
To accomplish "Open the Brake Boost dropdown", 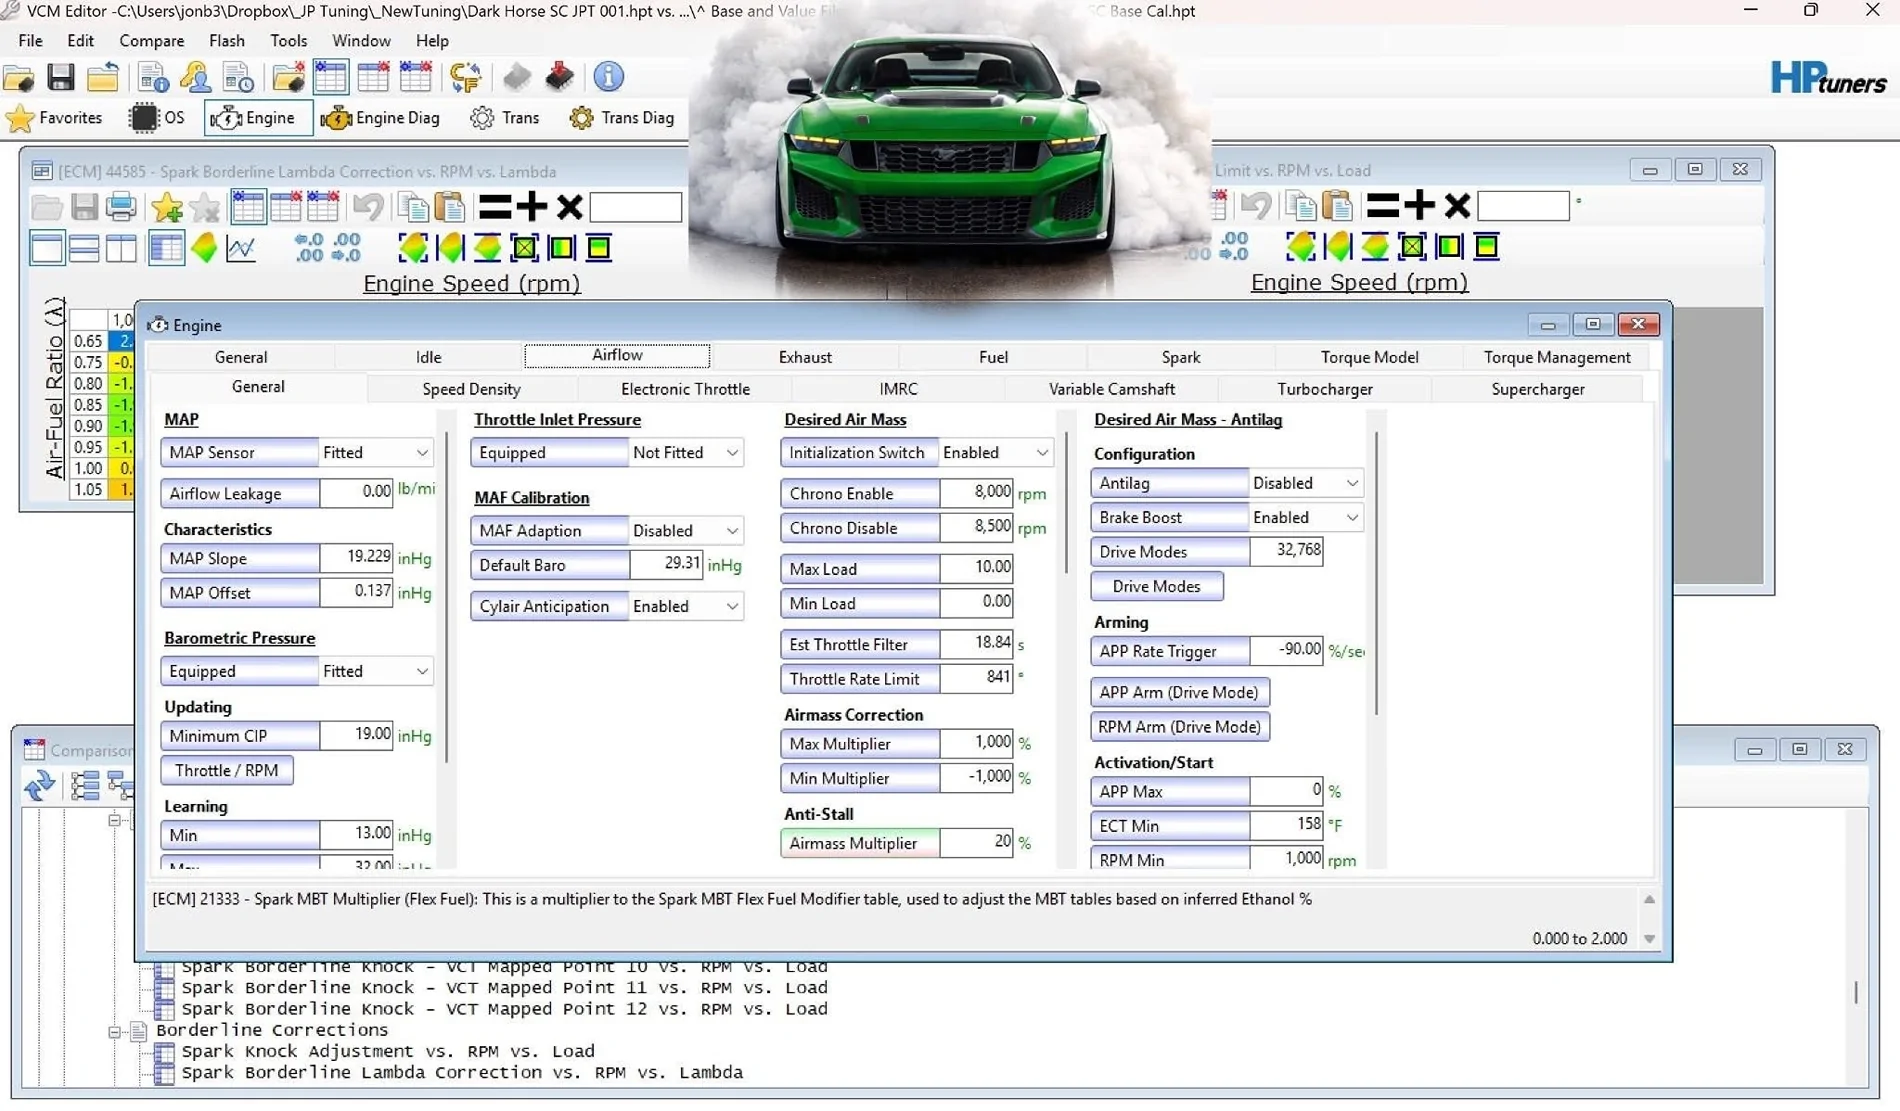I will (x=1306, y=518).
